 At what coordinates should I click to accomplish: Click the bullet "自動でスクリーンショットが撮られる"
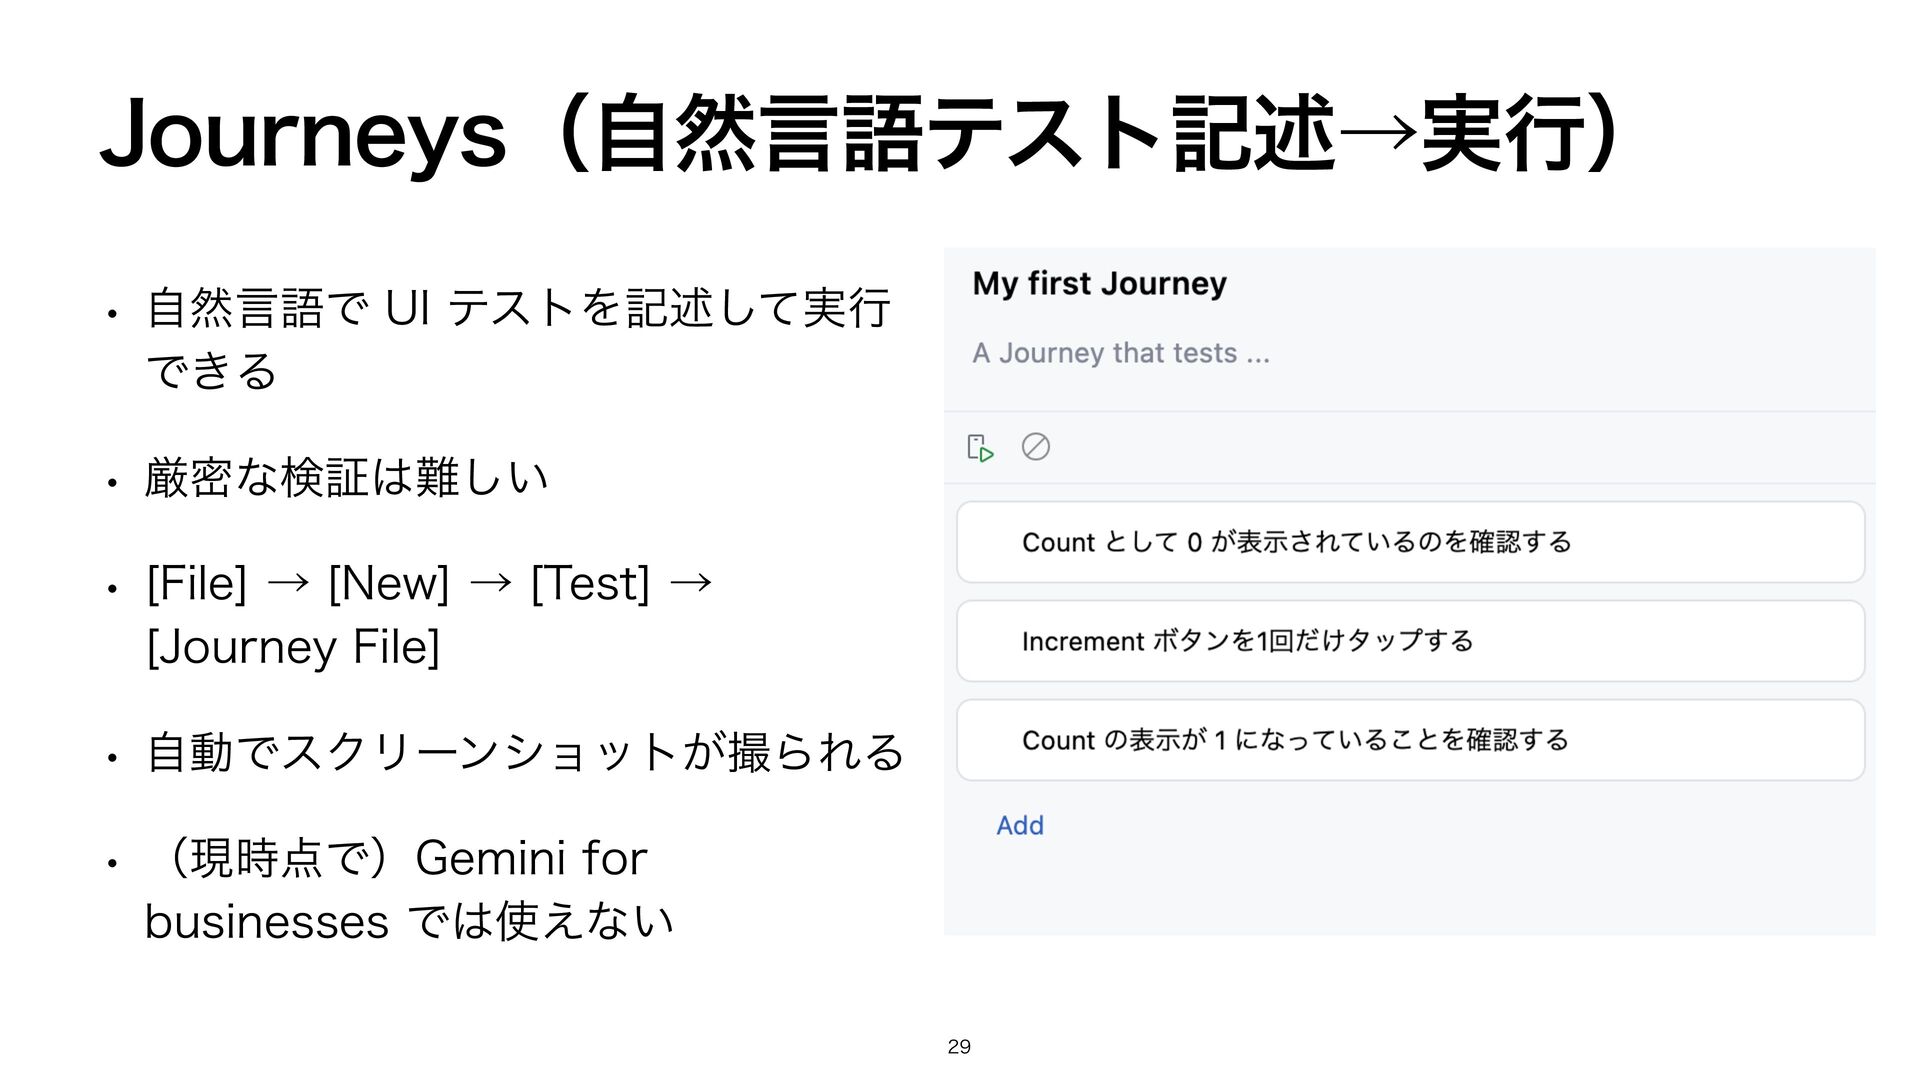click(525, 752)
